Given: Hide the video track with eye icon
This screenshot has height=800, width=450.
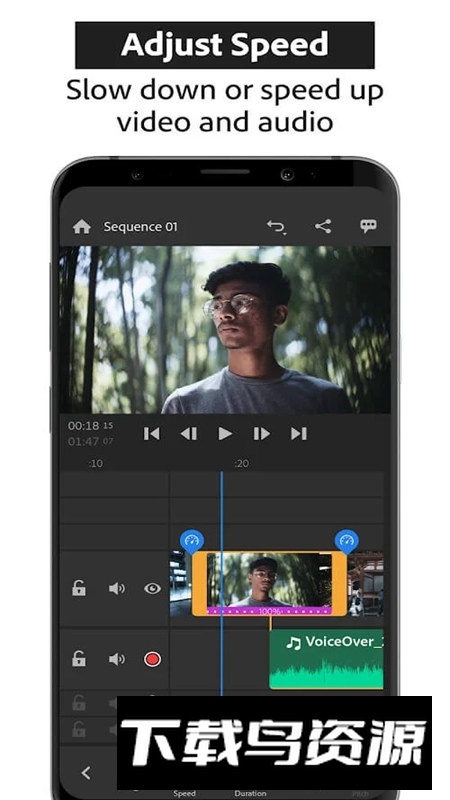Looking at the screenshot, I should coord(152,589).
